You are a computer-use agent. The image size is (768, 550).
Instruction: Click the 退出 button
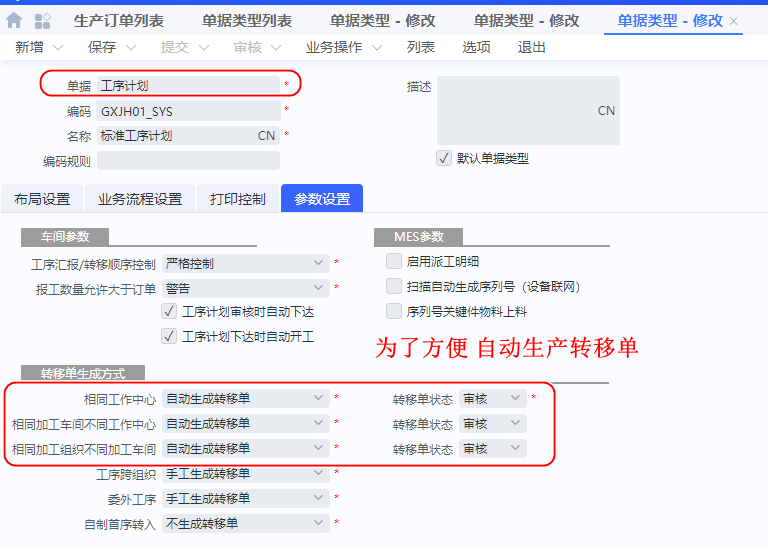532,48
